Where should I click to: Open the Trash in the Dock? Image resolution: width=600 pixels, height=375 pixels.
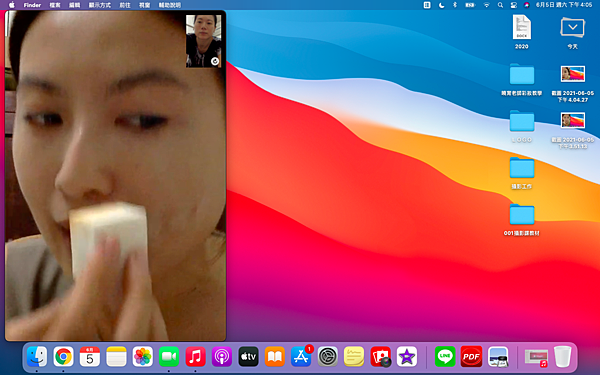tap(562, 357)
